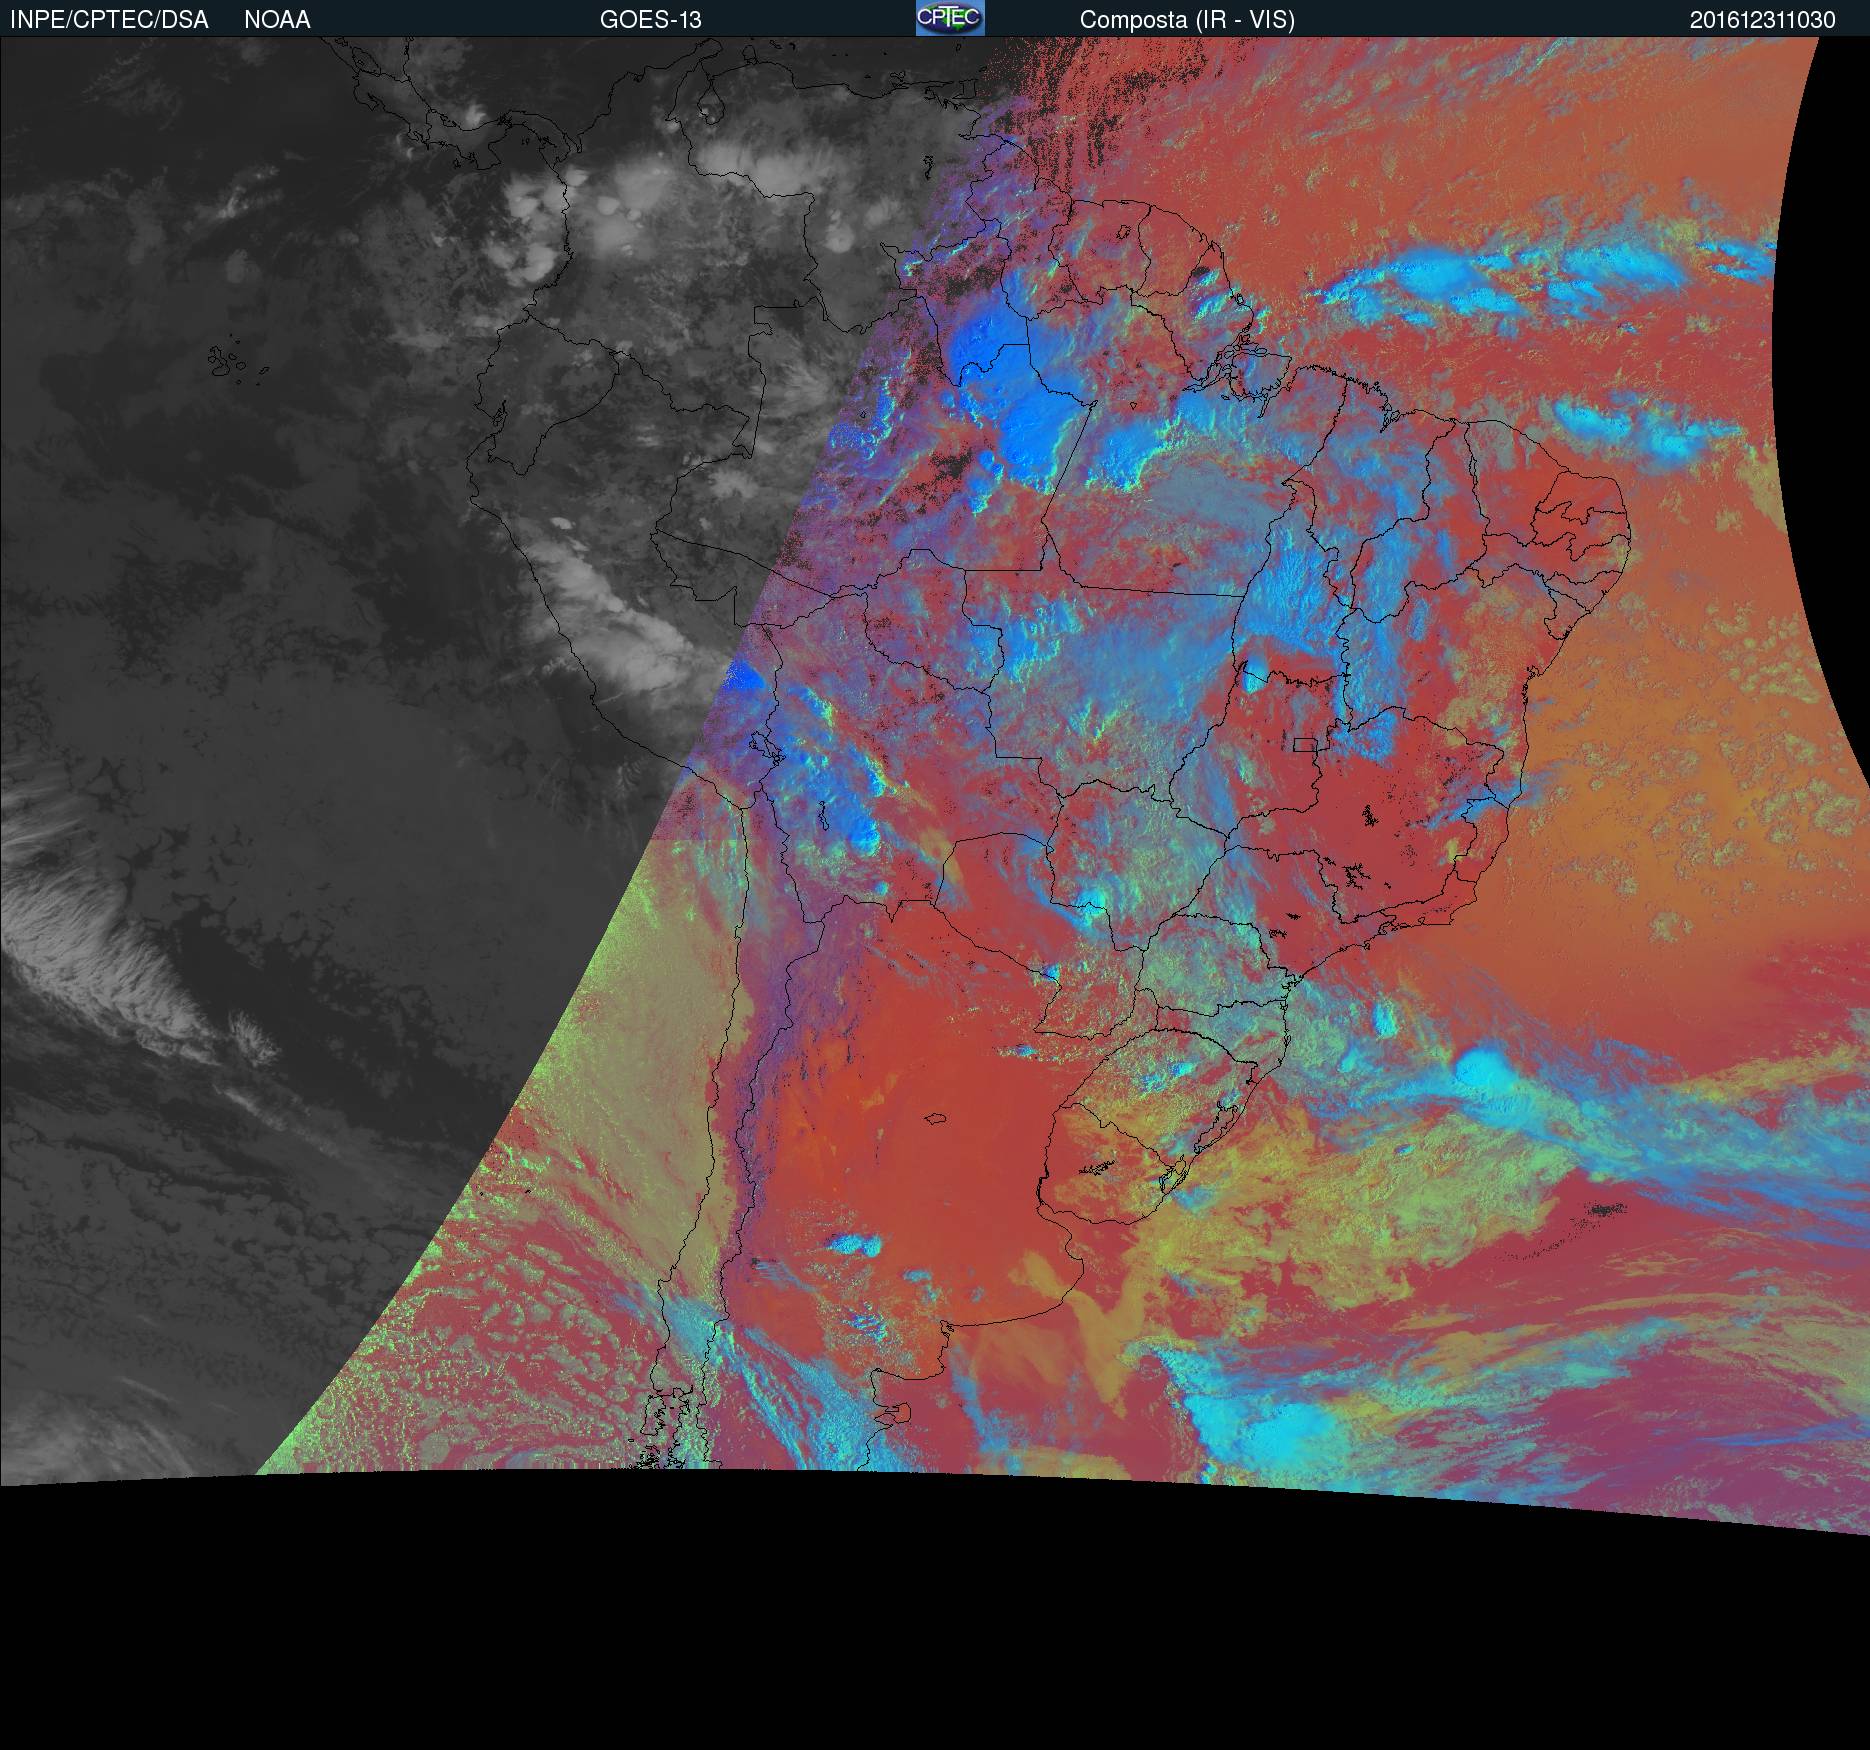Click the Composta (IR - VIS) title
1870x1750 pixels.
pos(1187,20)
